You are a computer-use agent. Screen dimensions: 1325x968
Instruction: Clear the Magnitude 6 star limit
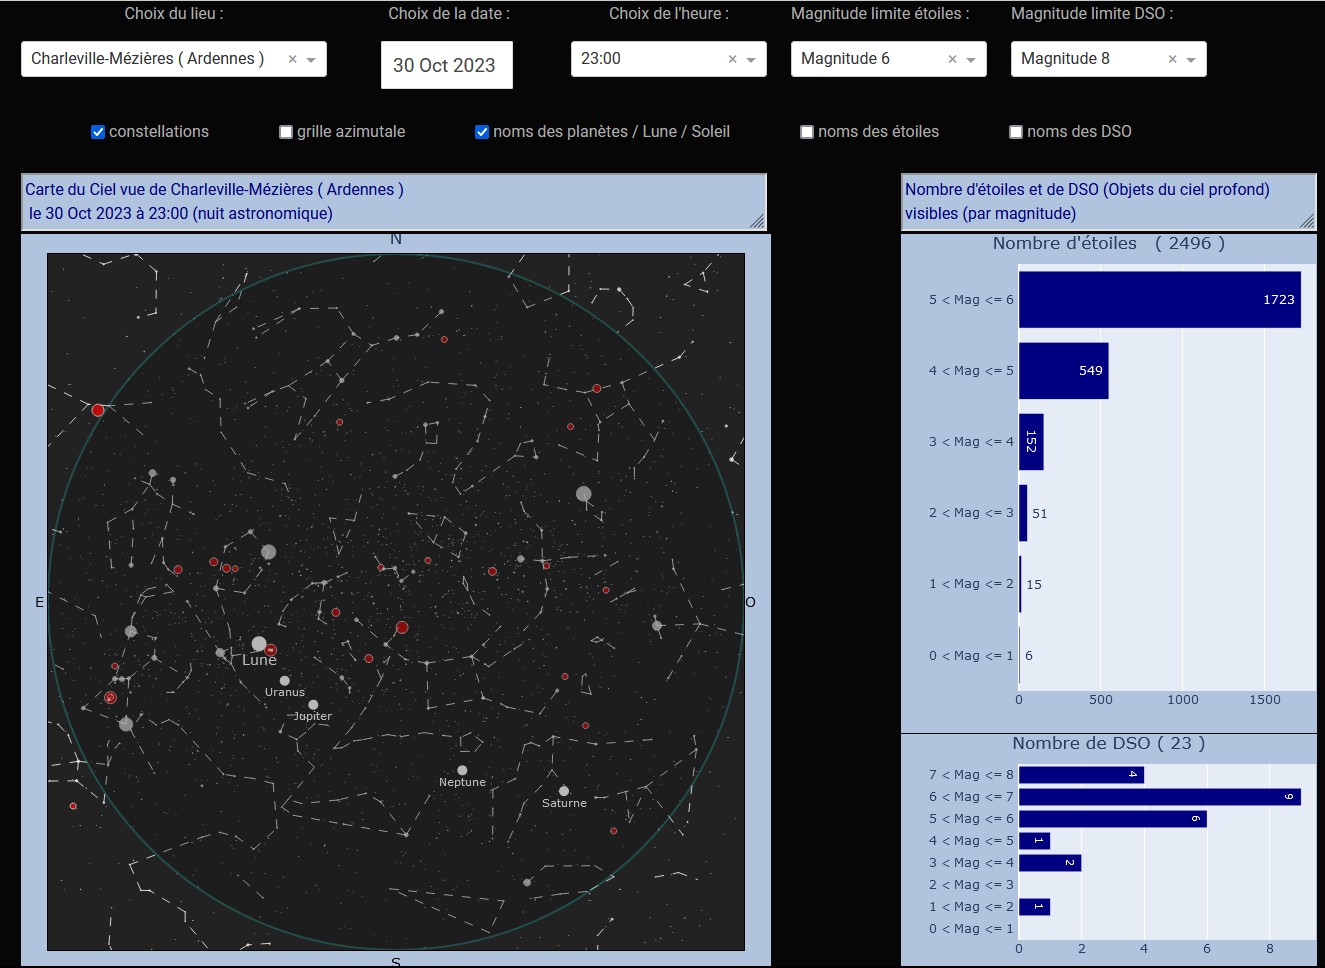(952, 59)
